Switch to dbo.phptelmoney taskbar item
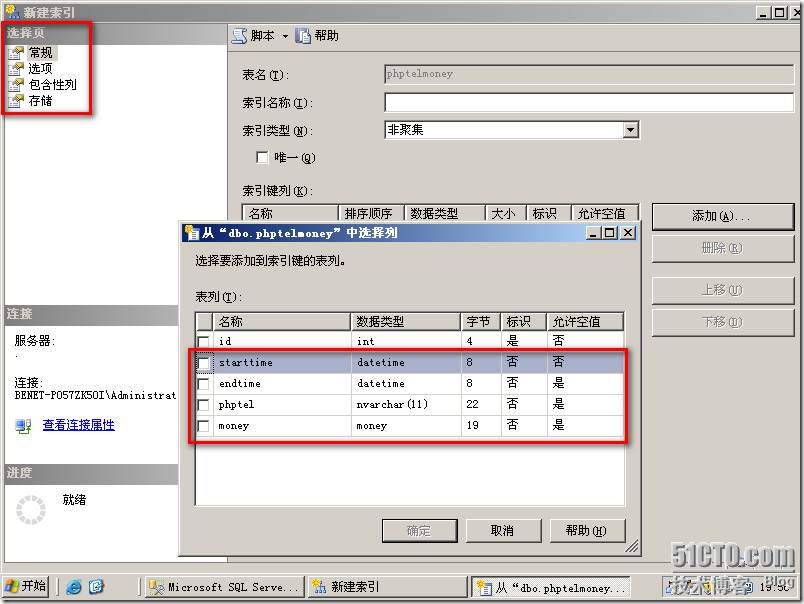This screenshot has height=604, width=804. click(x=551, y=588)
